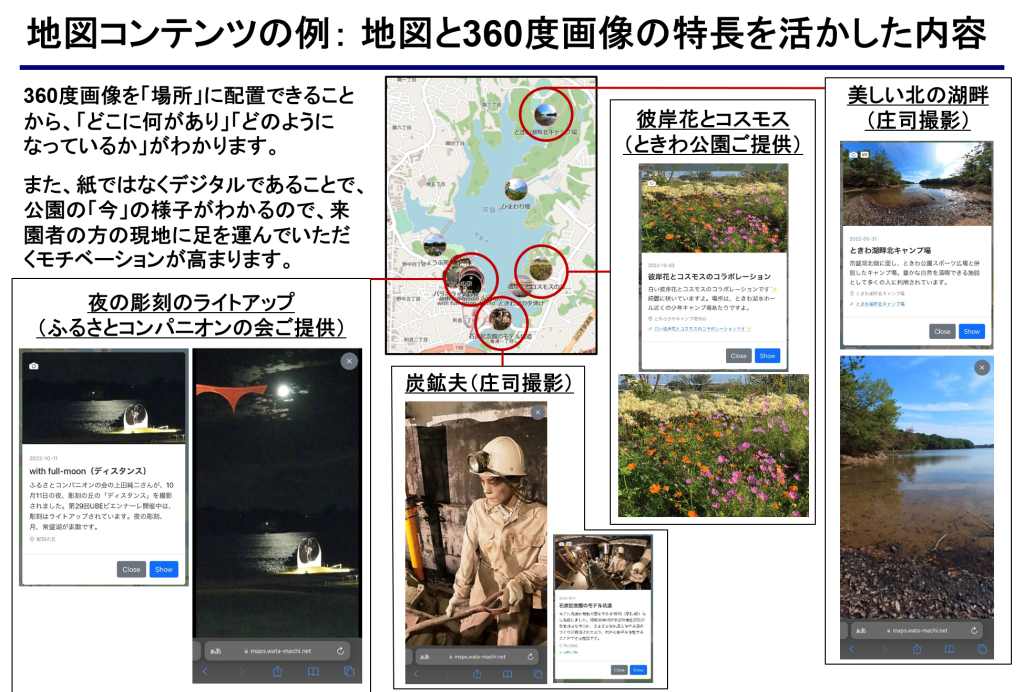The image size is (1024, 692).
Task: Close the full-moon night photo viewer
Action: pyautogui.click(x=348, y=361)
